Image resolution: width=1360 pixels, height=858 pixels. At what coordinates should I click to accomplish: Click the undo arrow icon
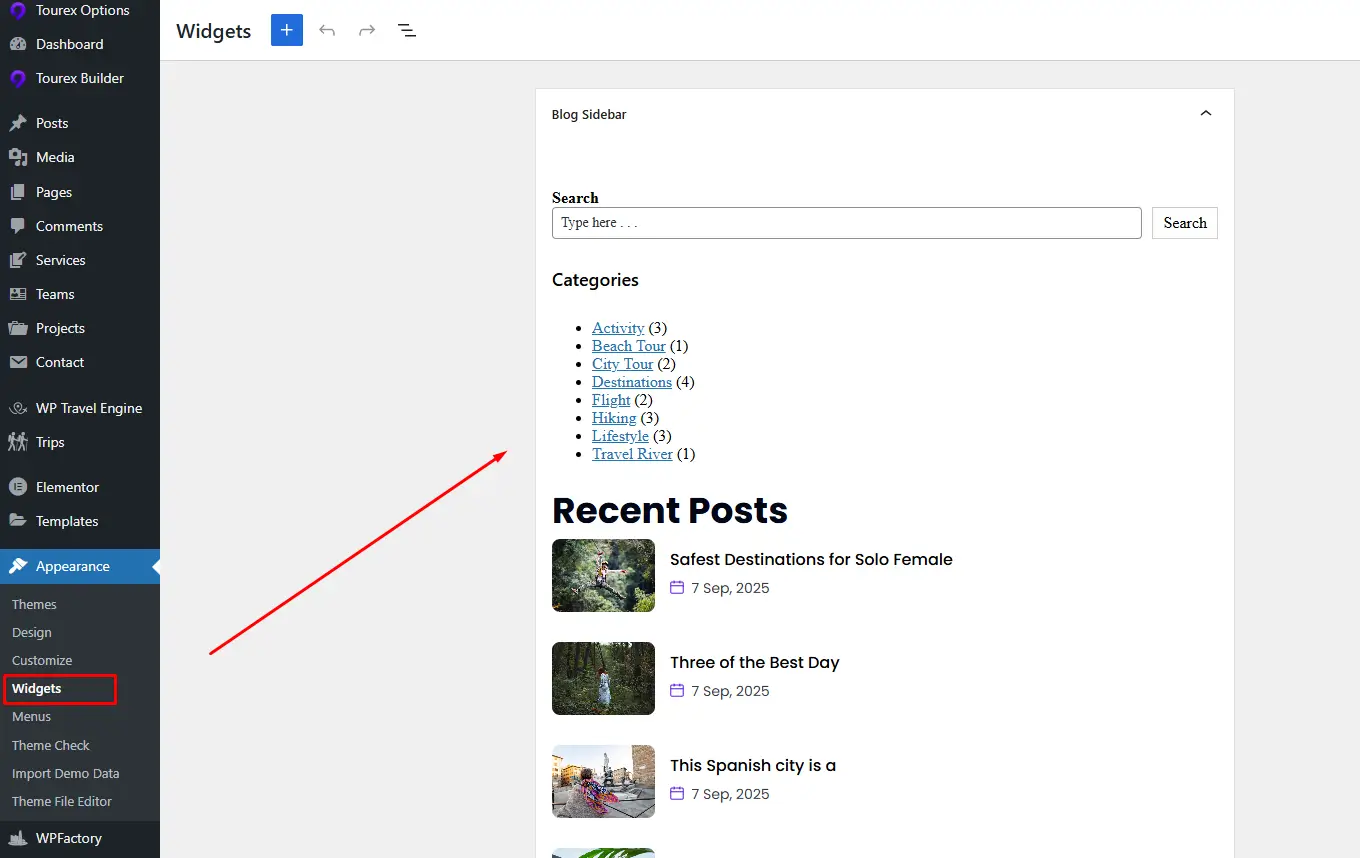pos(327,30)
